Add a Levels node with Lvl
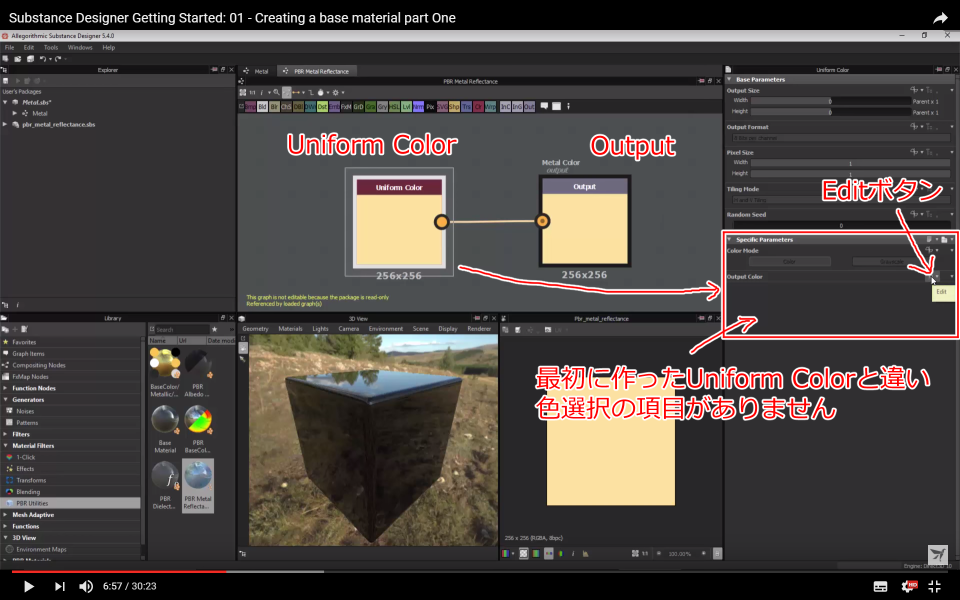Viewport: 960px width, 600px height. point(406,107)
